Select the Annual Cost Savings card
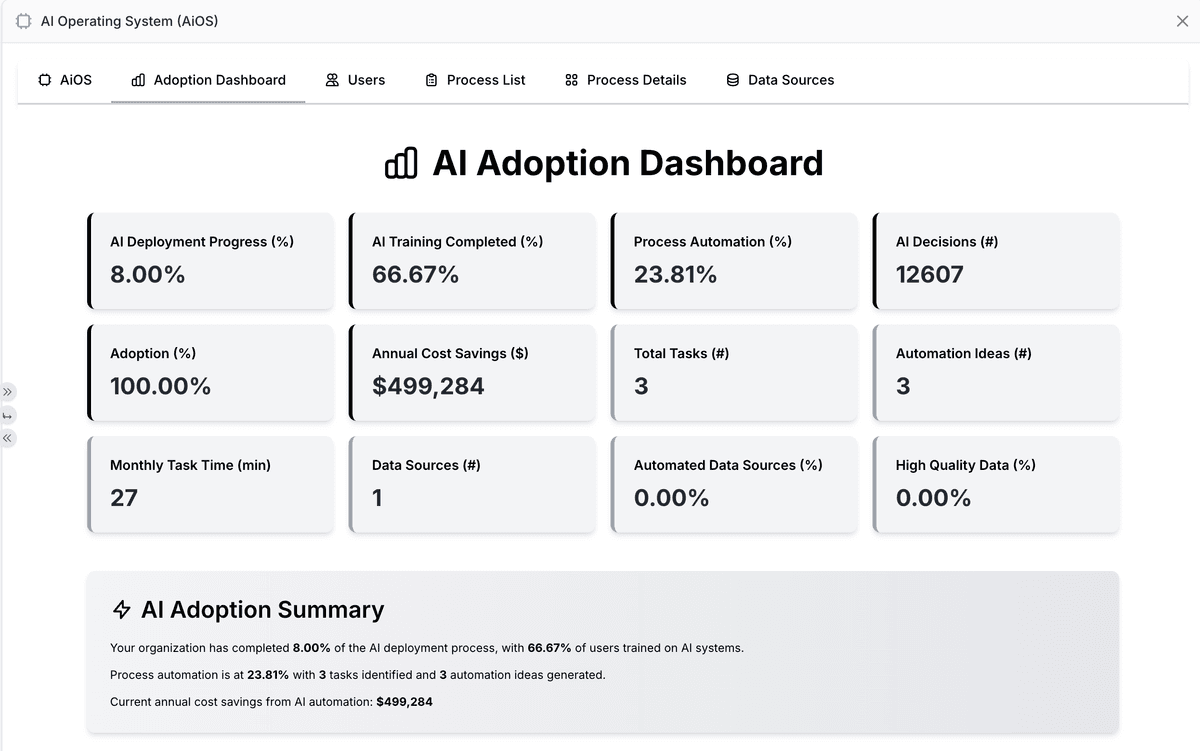 (472, 372)
